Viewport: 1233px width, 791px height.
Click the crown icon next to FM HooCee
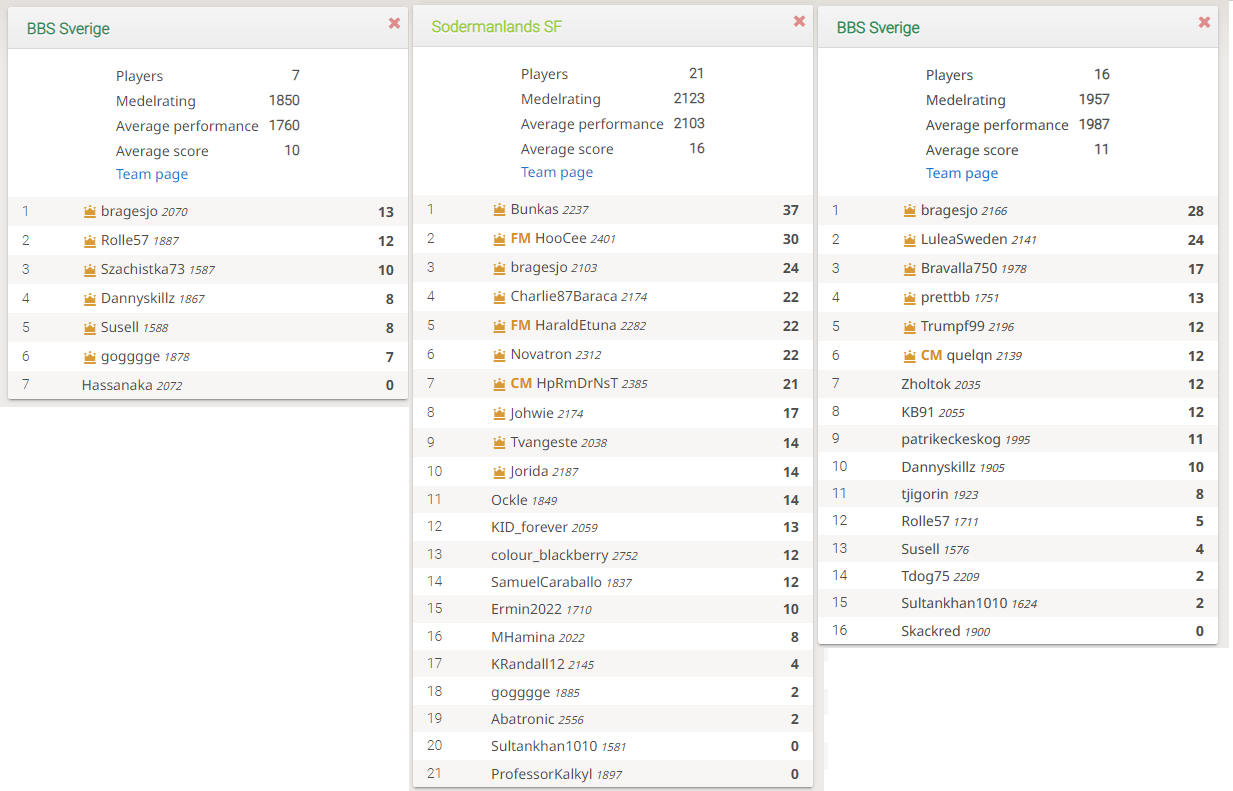[499, 239]
